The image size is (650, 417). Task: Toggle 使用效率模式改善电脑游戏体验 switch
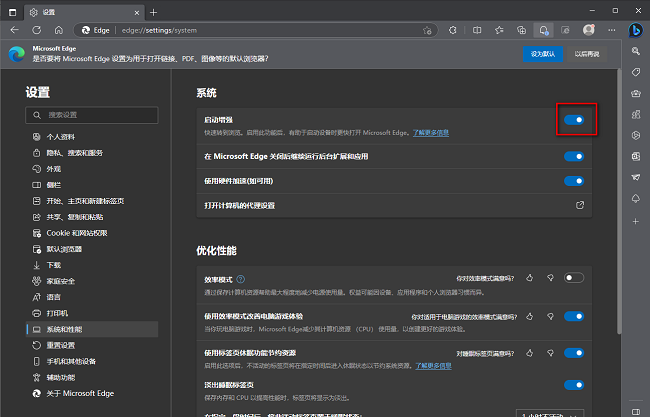[574, 316]
